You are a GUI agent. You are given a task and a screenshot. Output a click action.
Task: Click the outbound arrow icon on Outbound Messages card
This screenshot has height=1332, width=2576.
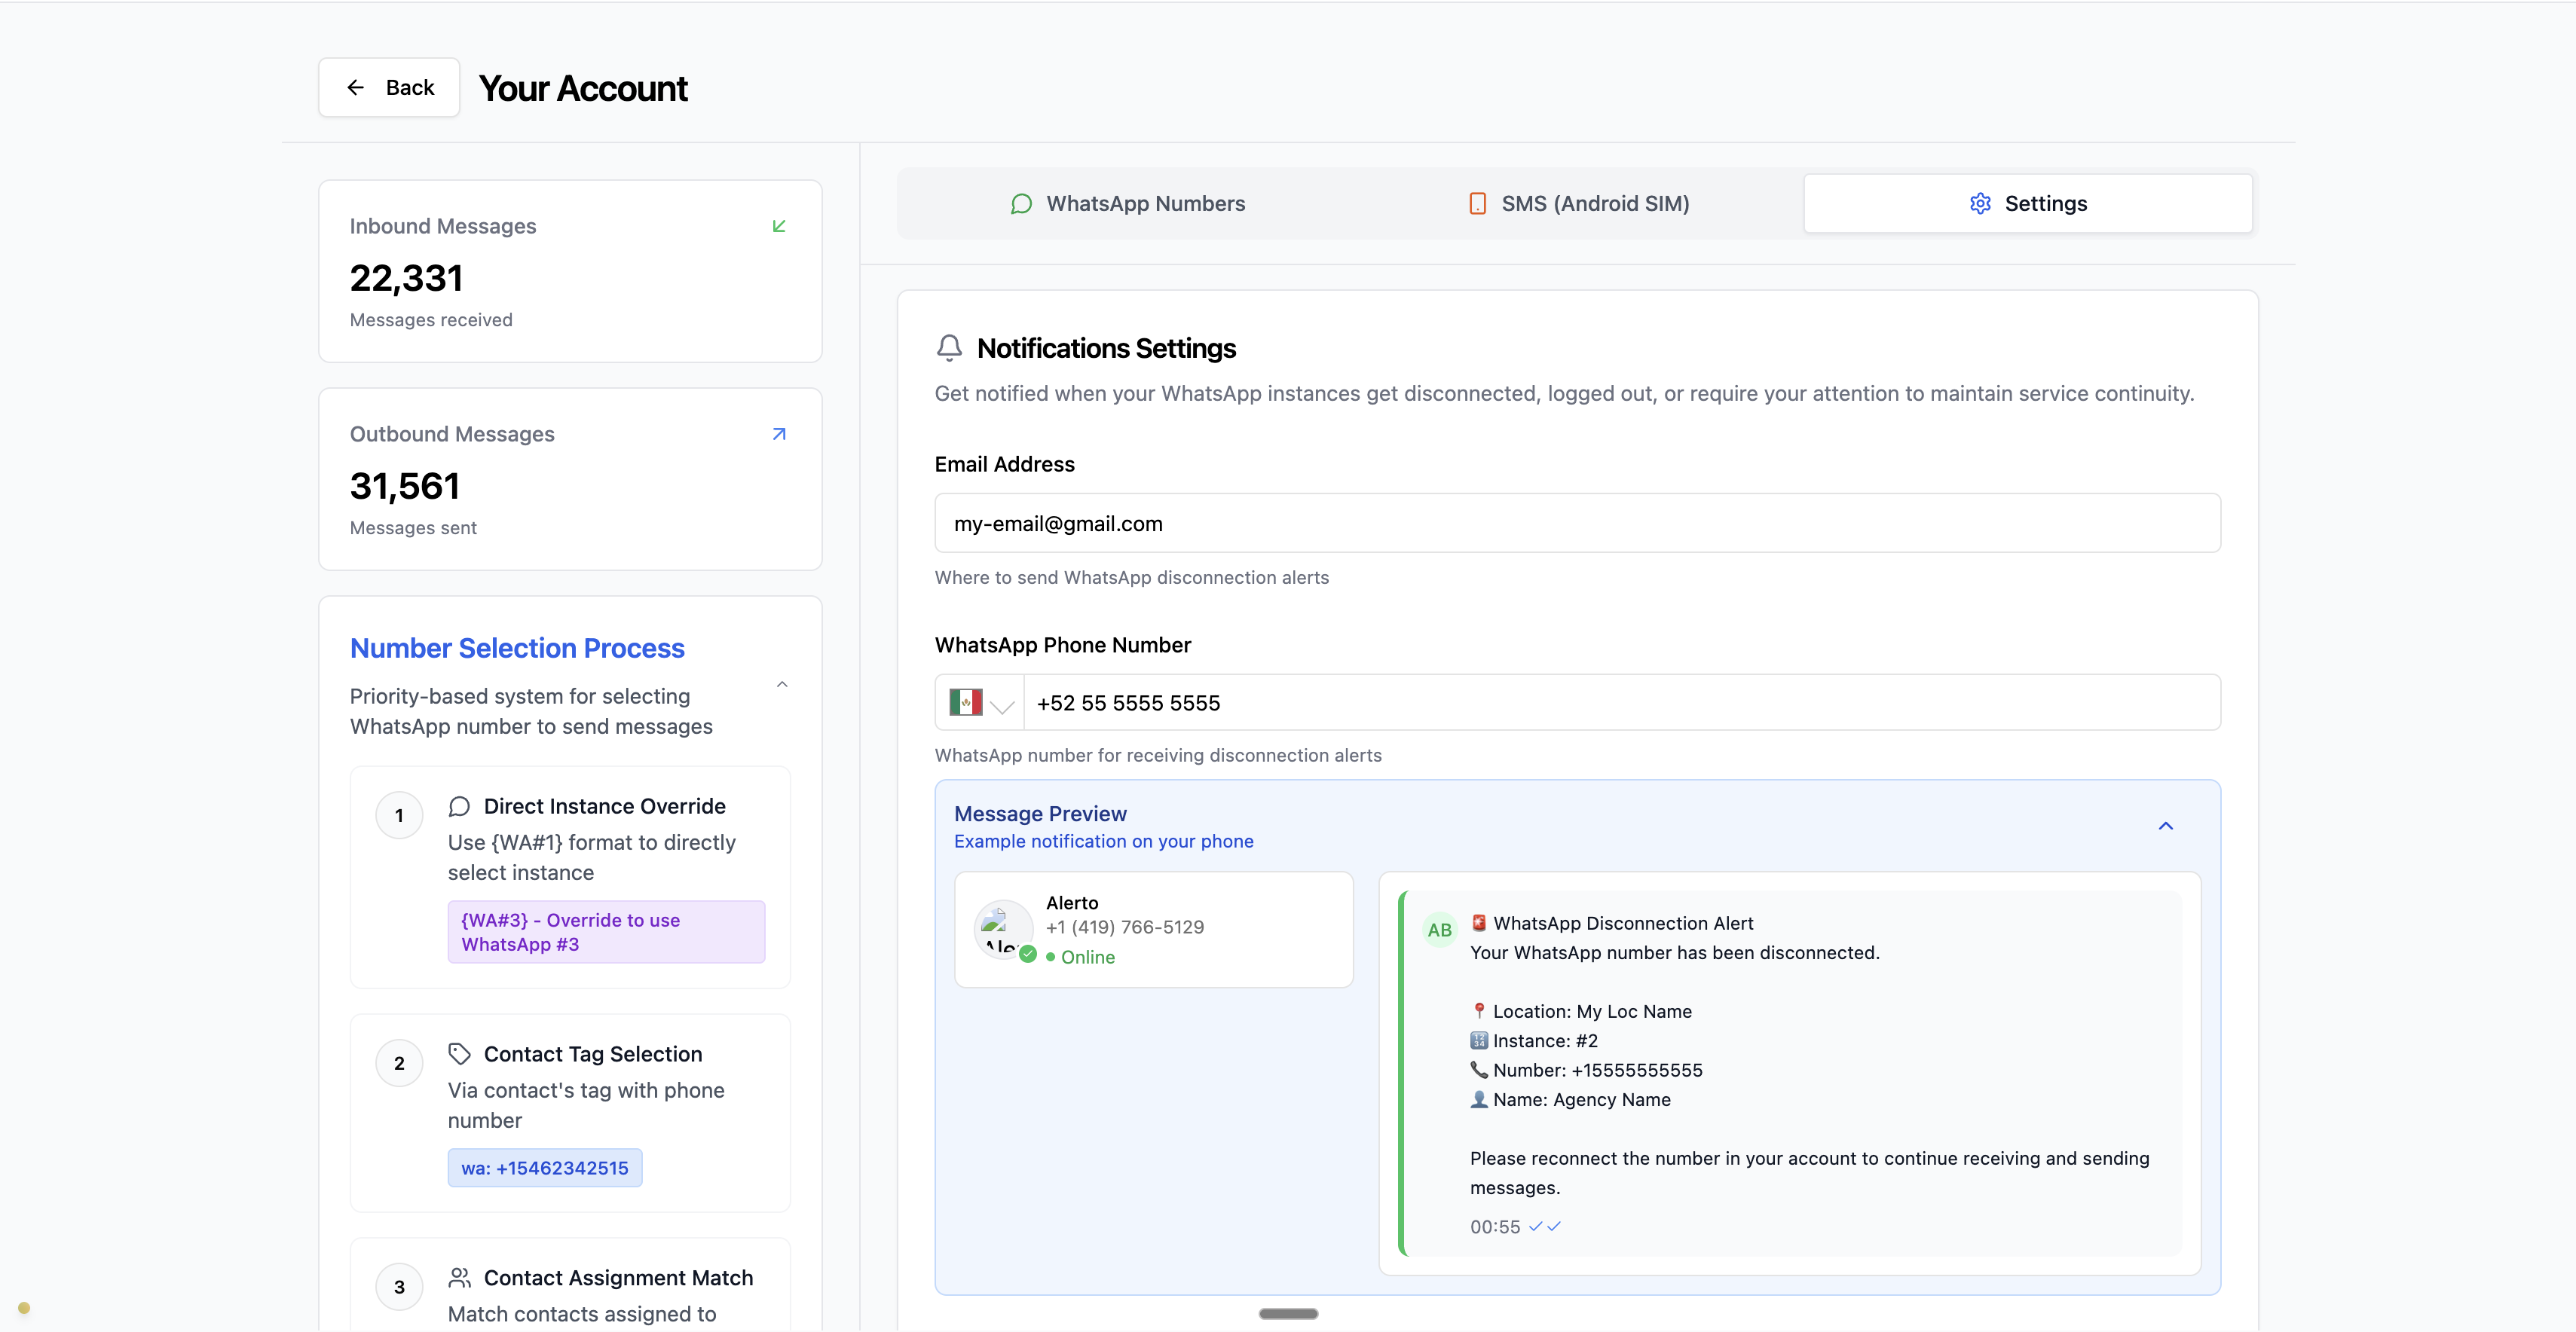pyautogui.click(x=779, y=434)
